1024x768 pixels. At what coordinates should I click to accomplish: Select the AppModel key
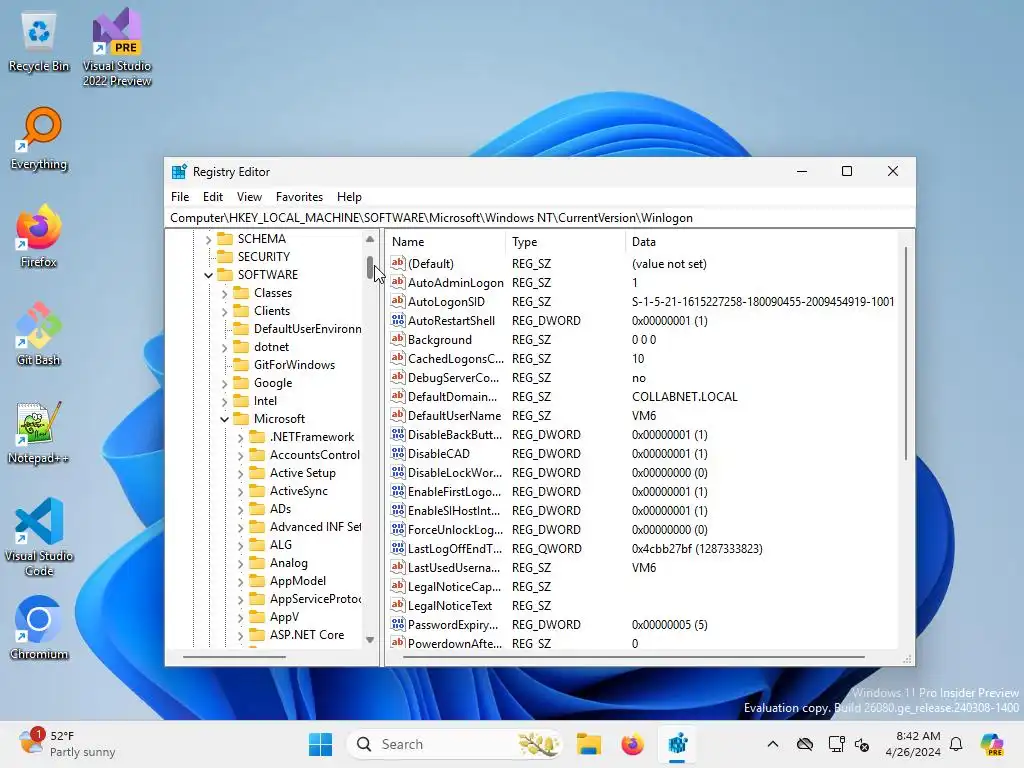(297, 581)
